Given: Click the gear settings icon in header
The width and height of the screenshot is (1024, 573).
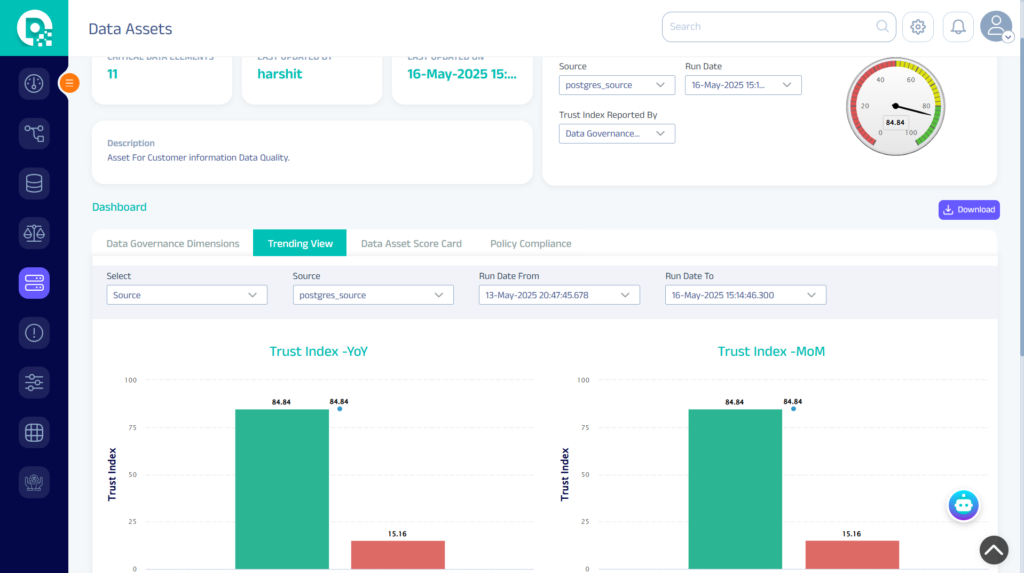Looking at the screenshot, I should click(x=918, y=27).
